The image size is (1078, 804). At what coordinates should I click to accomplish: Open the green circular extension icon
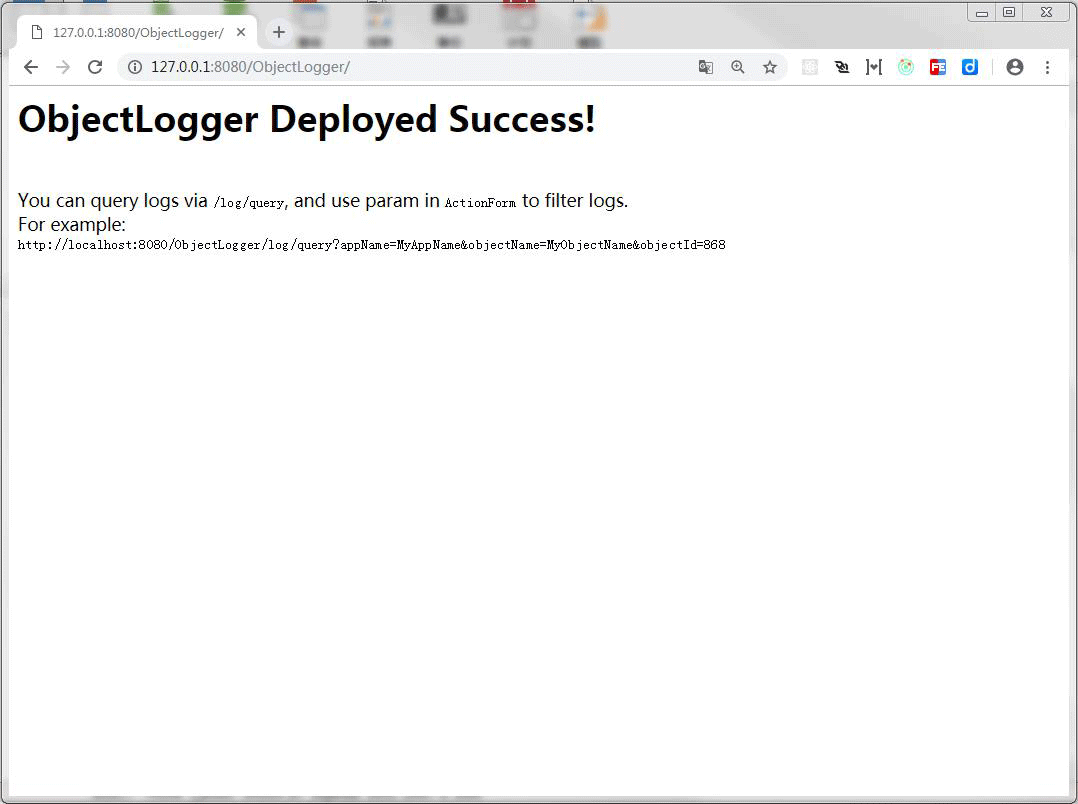pos(906,67)
